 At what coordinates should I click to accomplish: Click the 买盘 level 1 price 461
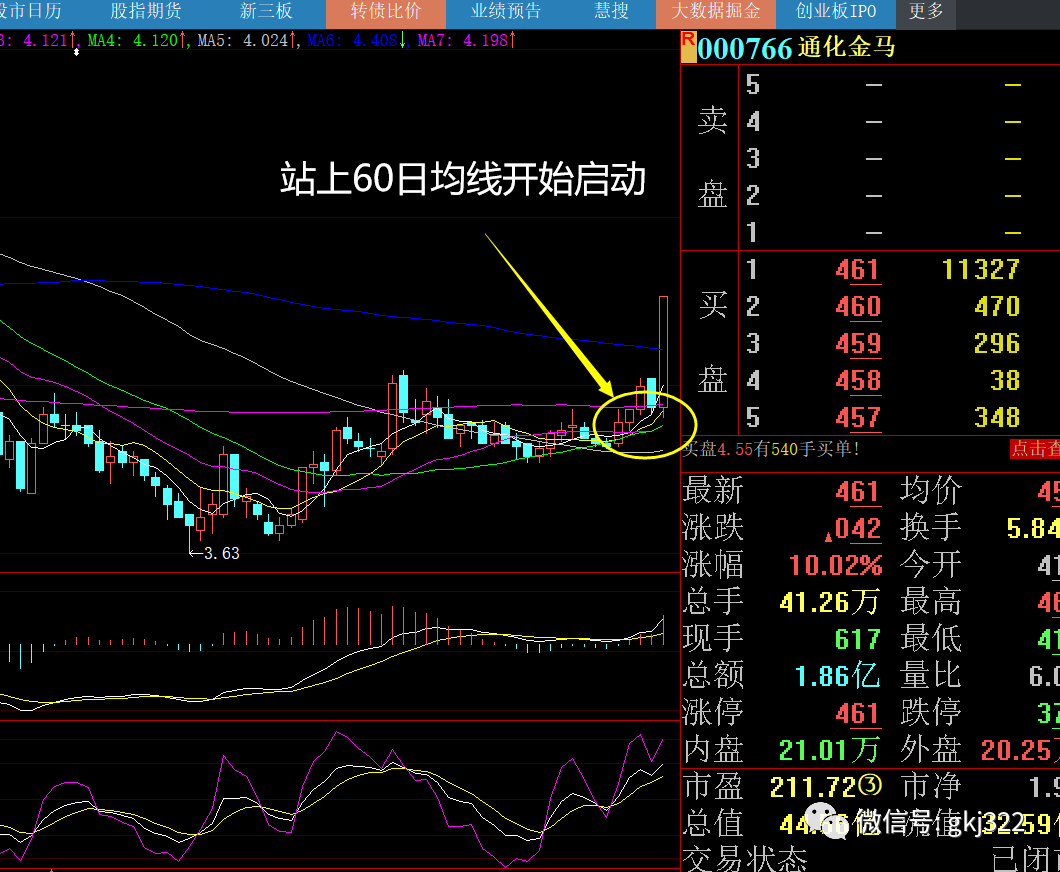pyautogui.click(x=857, y=269)
